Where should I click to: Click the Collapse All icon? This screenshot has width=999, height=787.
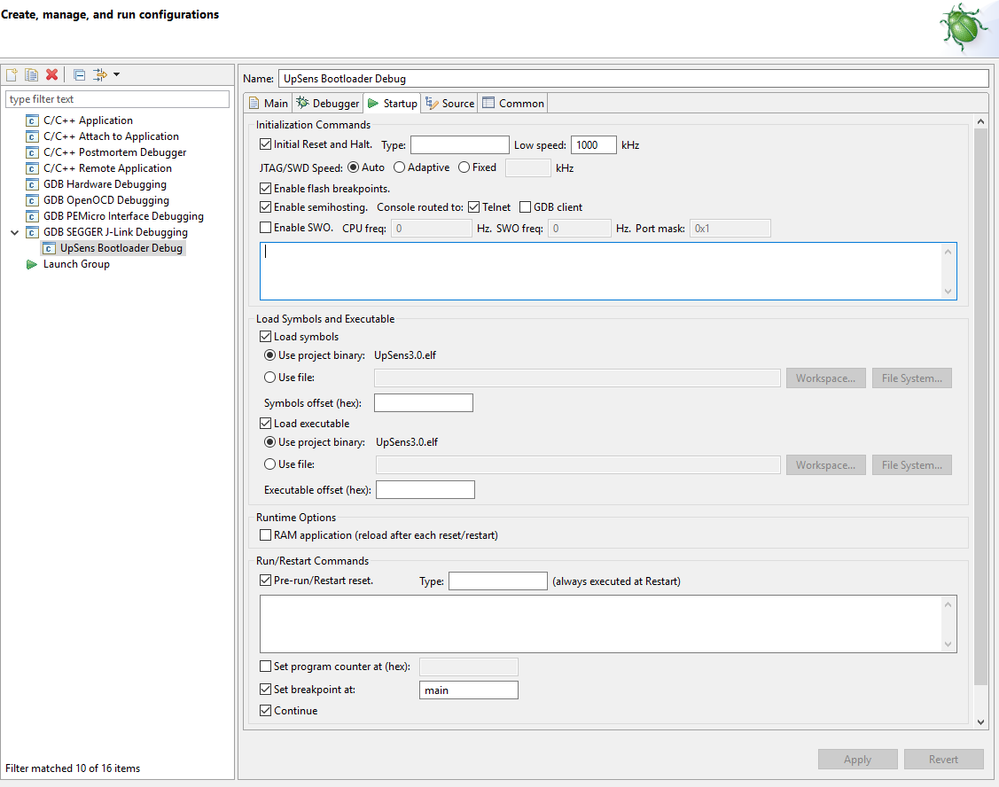point(79,75)
